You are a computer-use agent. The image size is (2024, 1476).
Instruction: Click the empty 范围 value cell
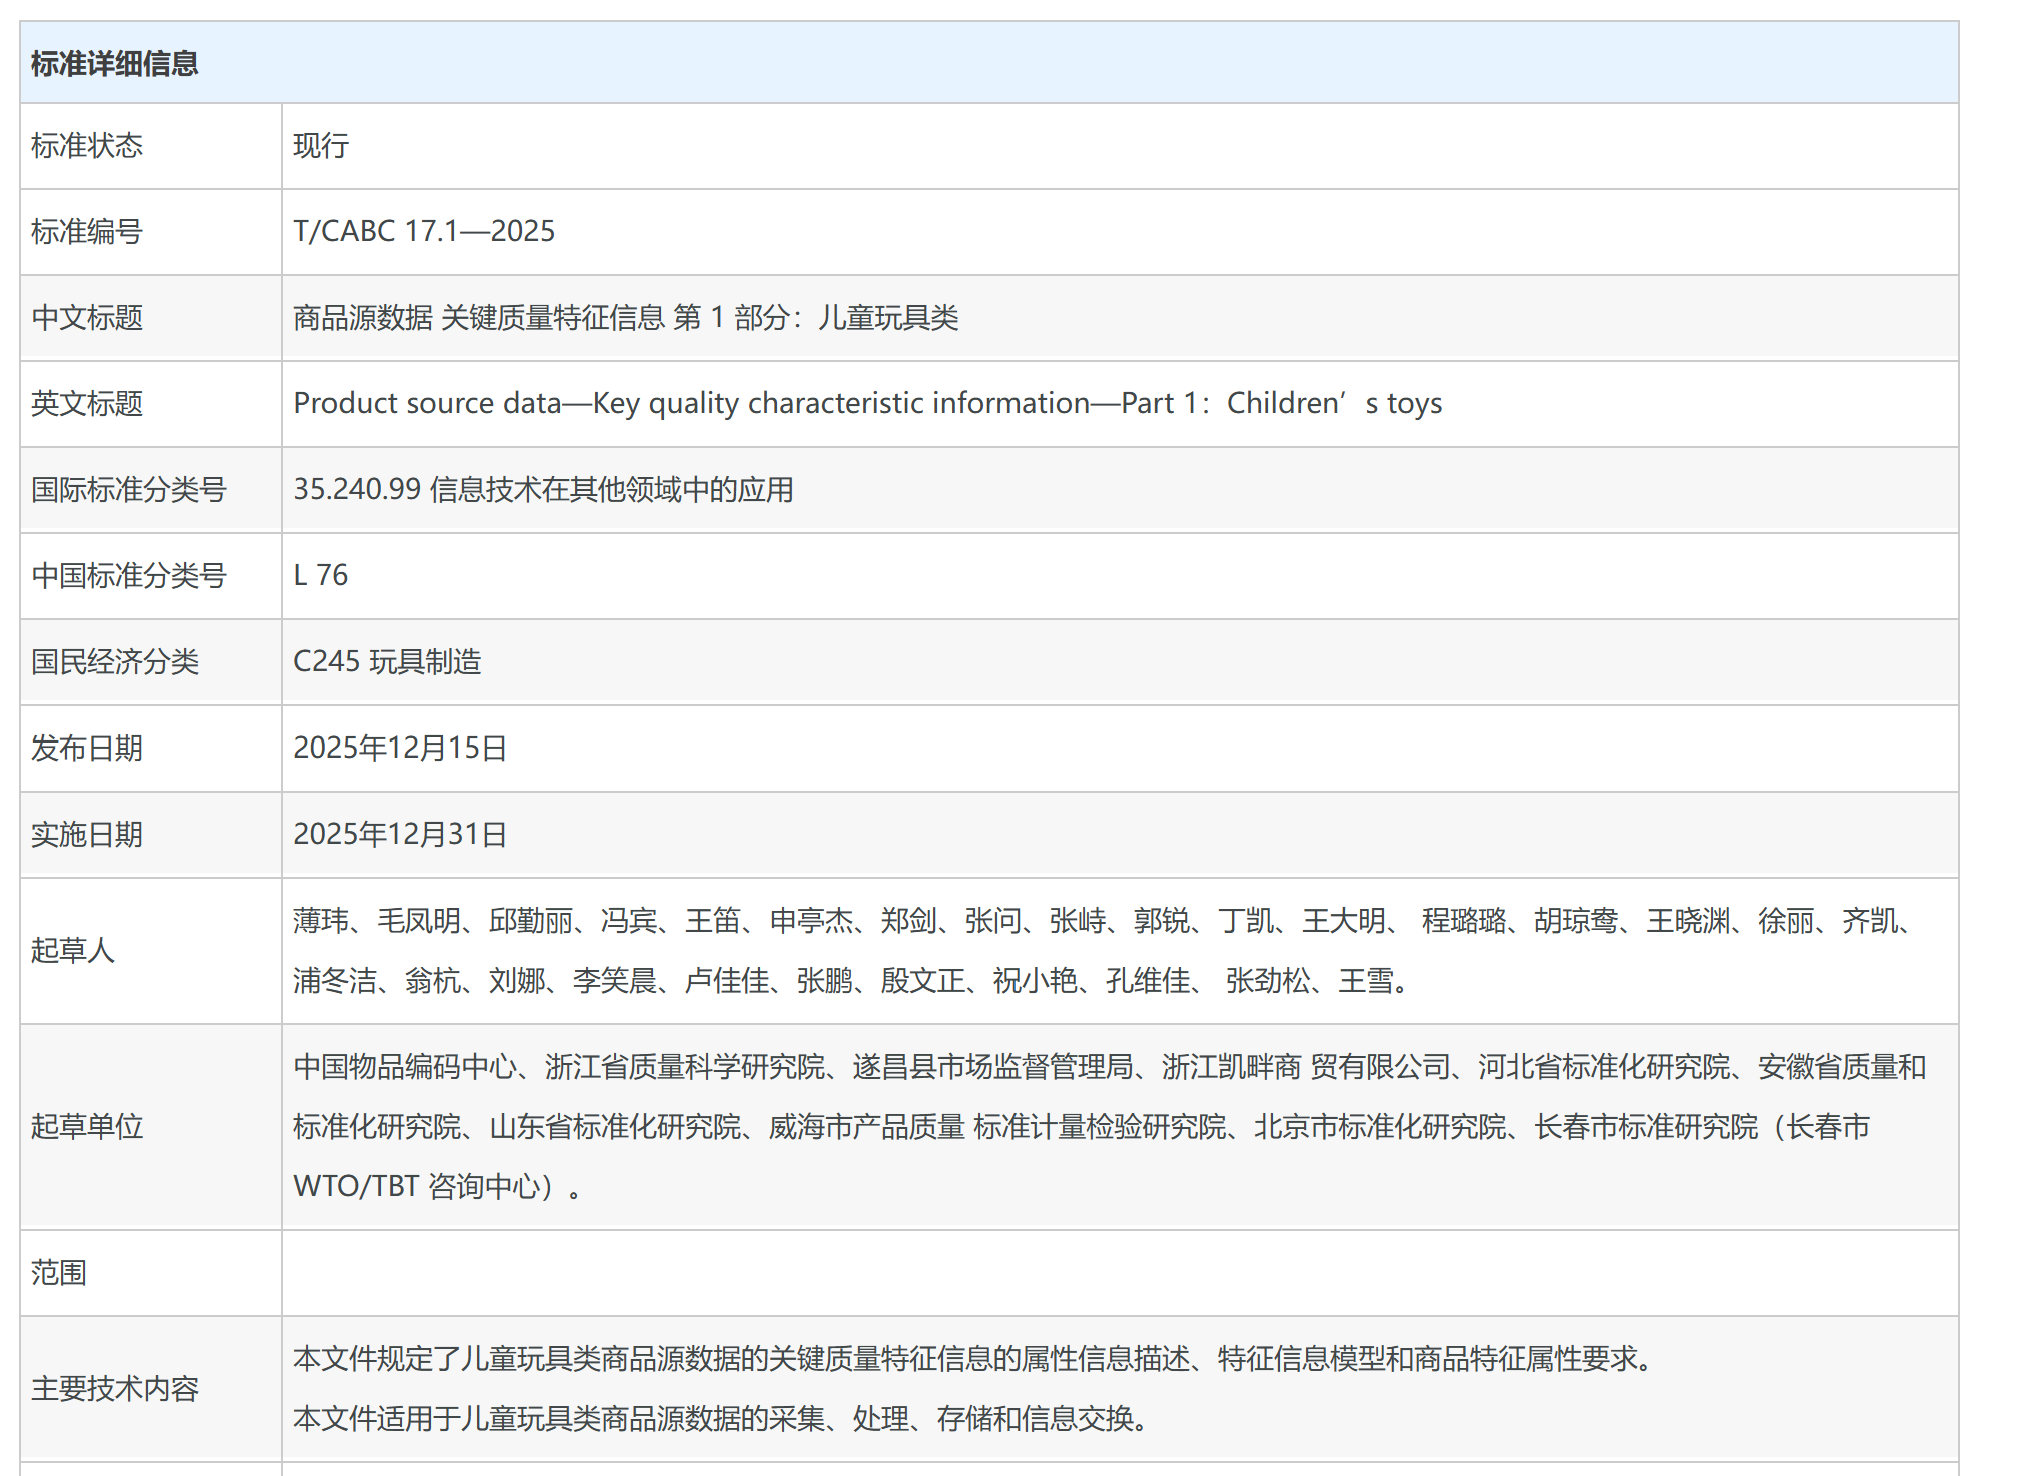[1118, 1272]
